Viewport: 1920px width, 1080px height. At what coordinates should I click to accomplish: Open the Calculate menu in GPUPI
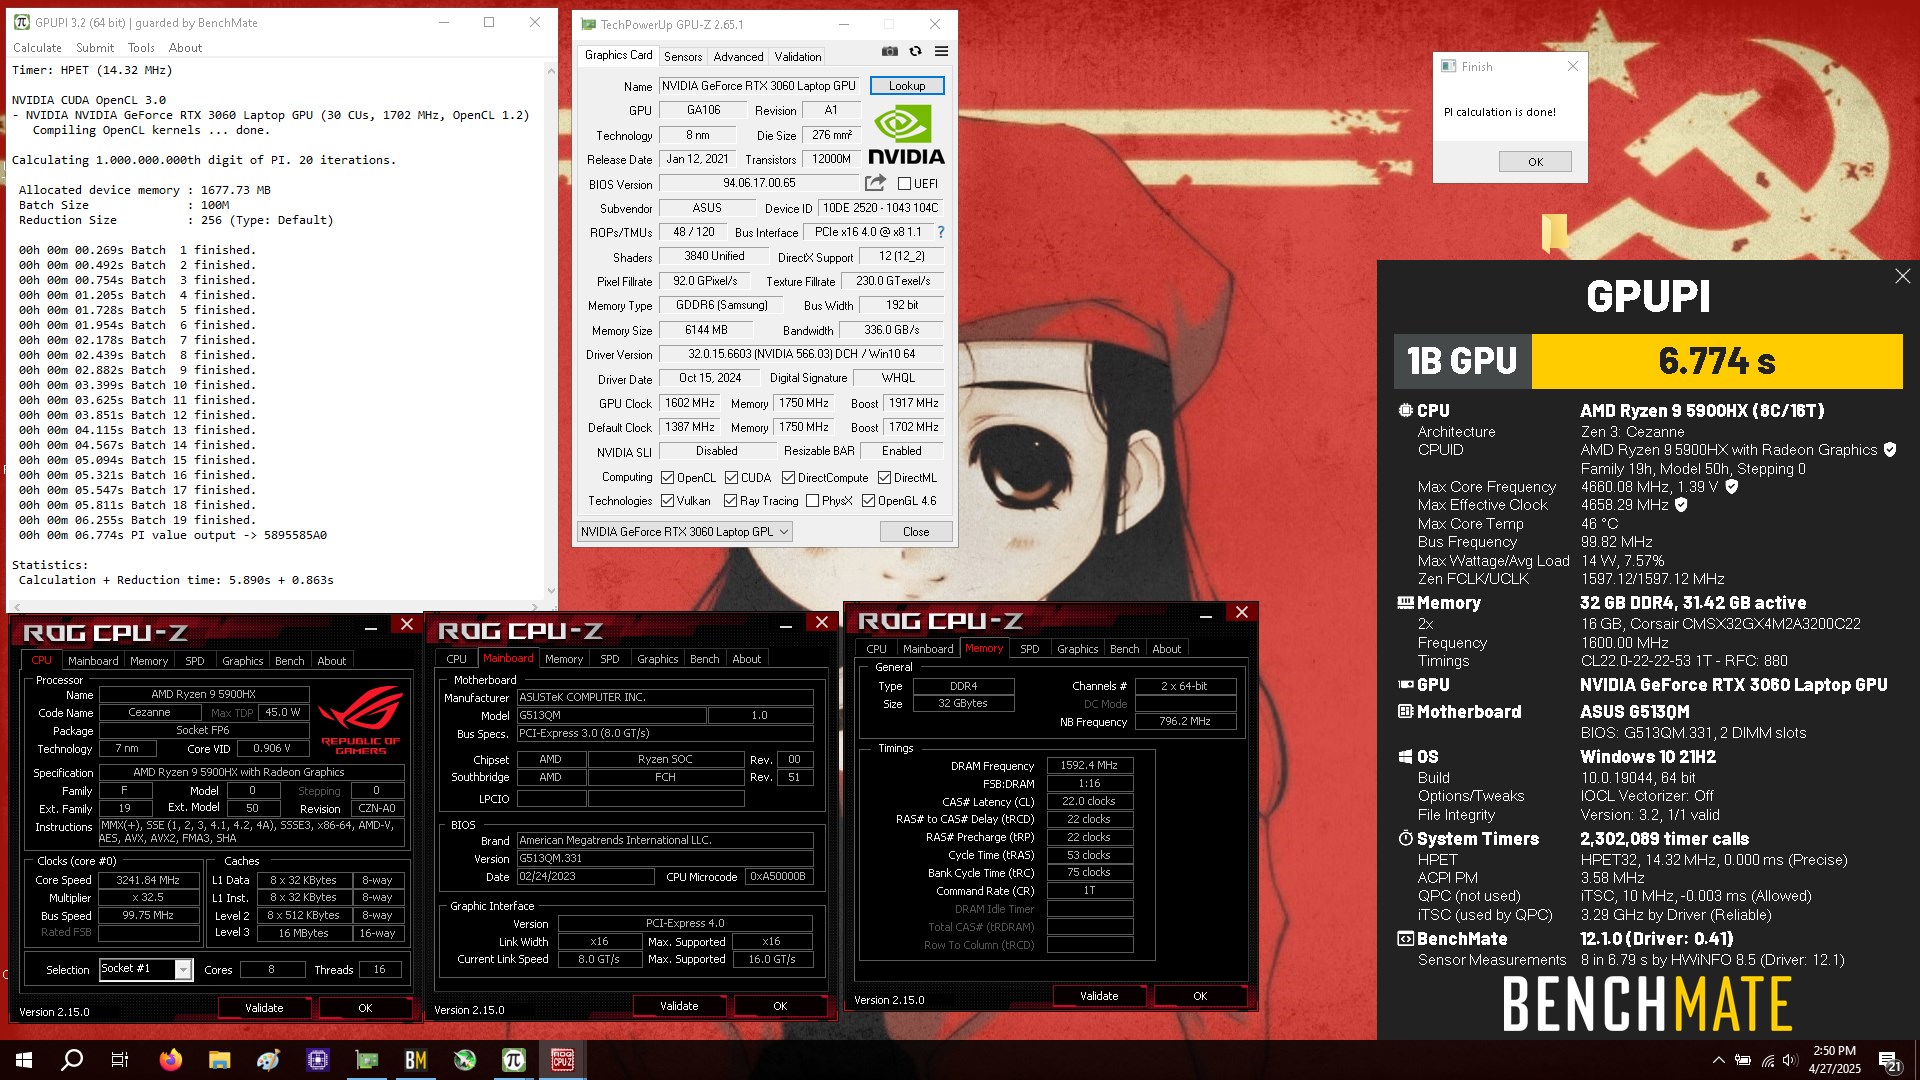pyautogui.click(x=37, y=48)
